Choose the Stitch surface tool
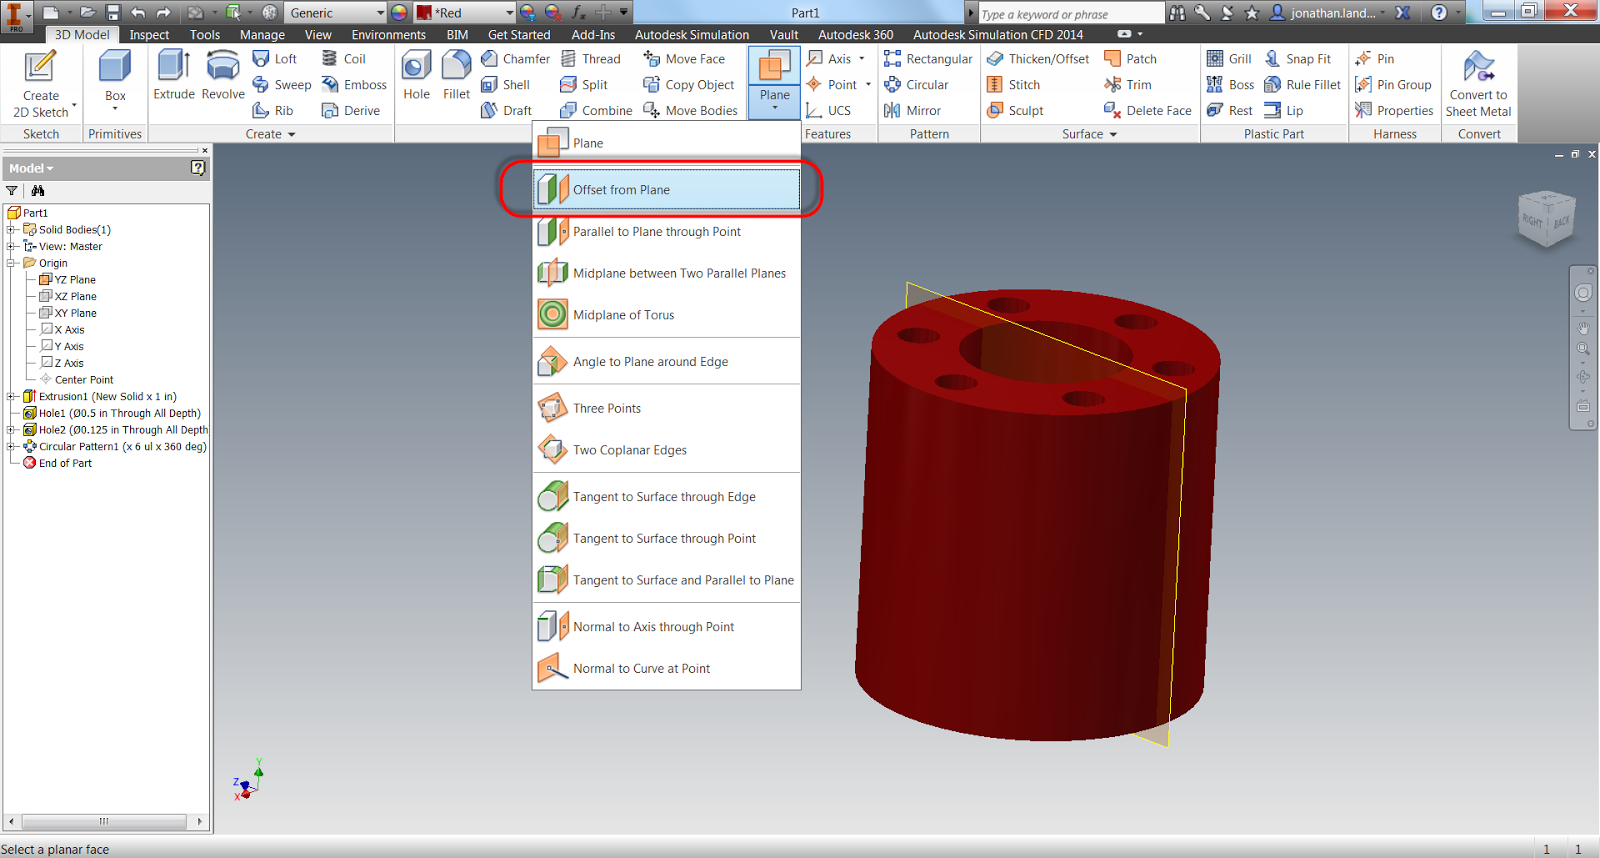The height and width of the screenshot is (858, 1600). pos(1013,85)
